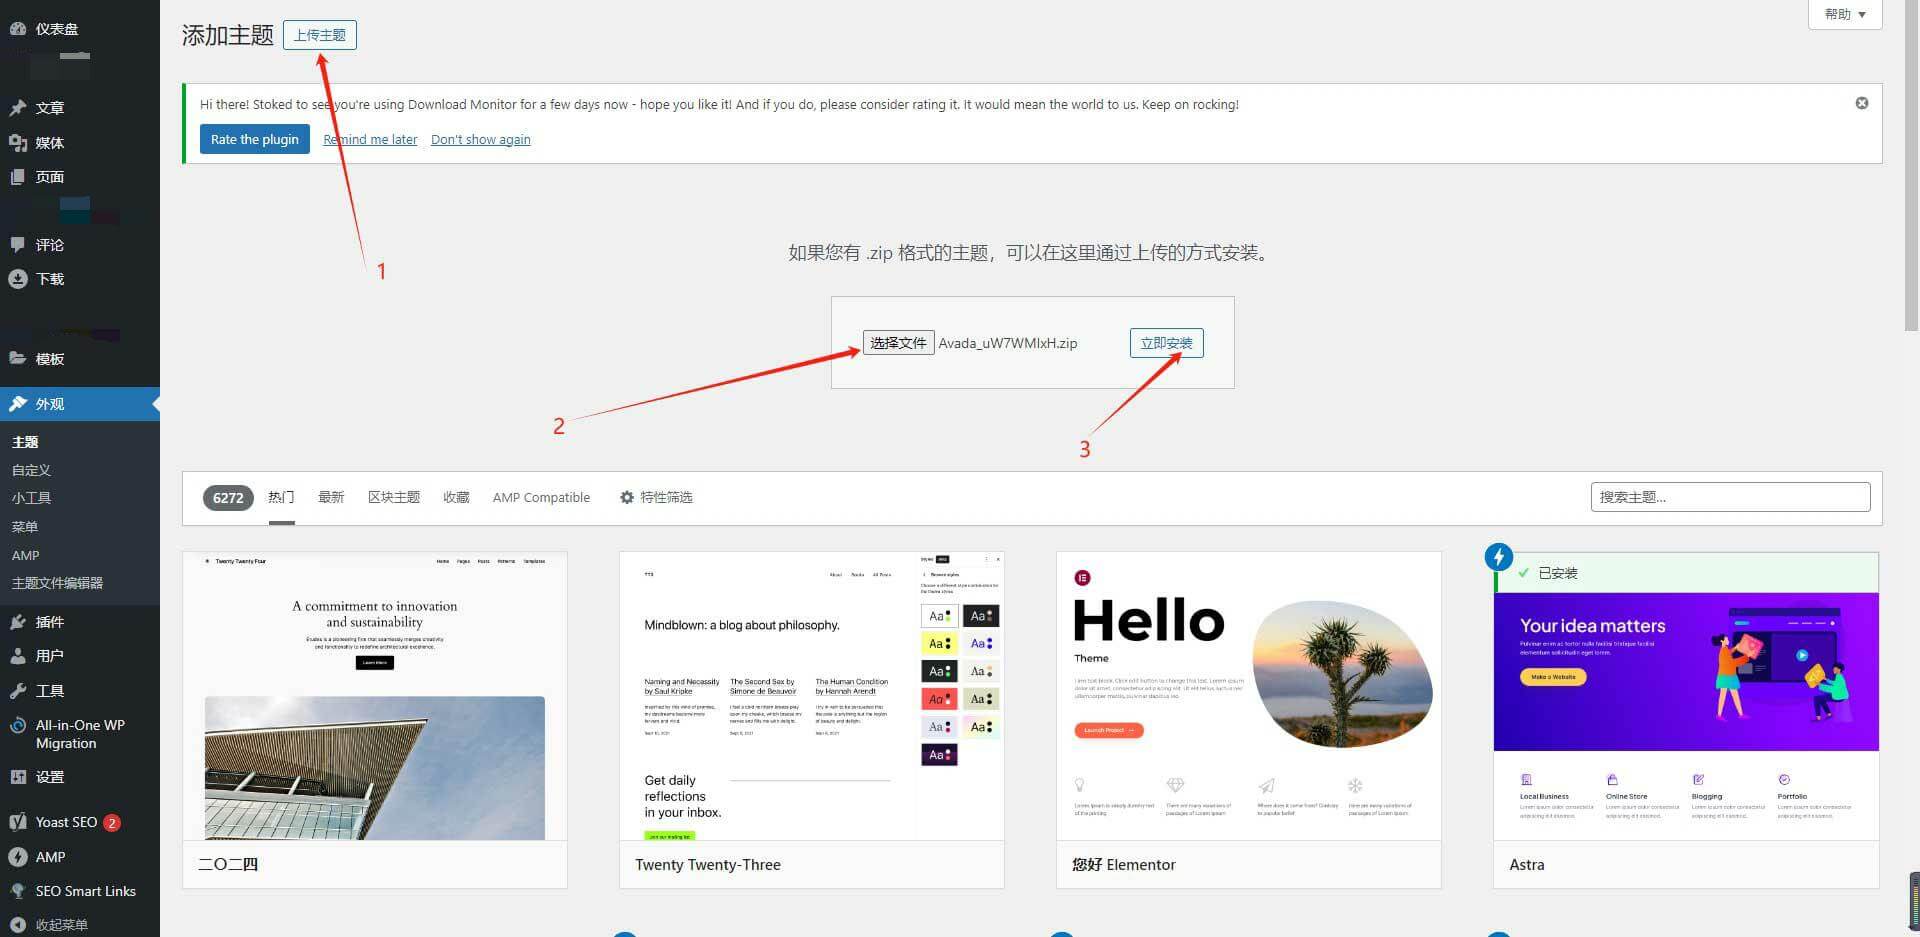Viewport: 1920px width, 937px height.
Task: Click the Pages (页面) icon
Action: tap(18, 177)
